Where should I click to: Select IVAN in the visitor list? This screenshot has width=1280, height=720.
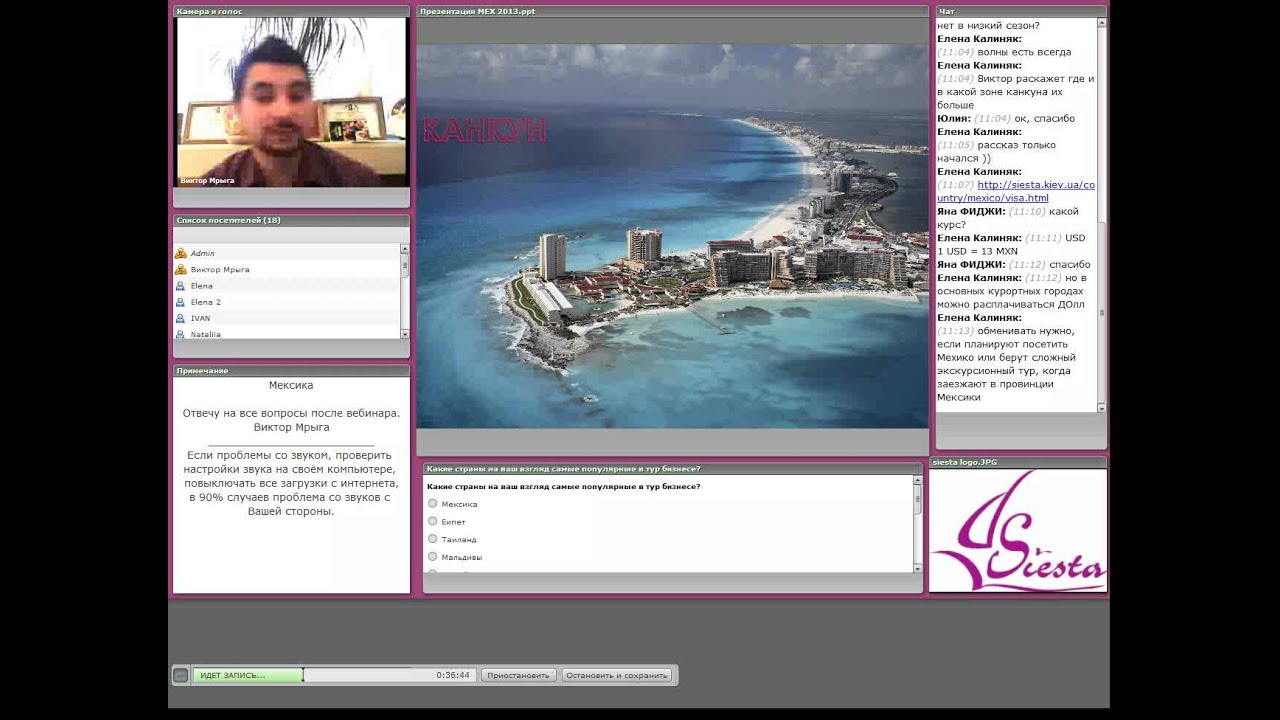tap(201, 318)
